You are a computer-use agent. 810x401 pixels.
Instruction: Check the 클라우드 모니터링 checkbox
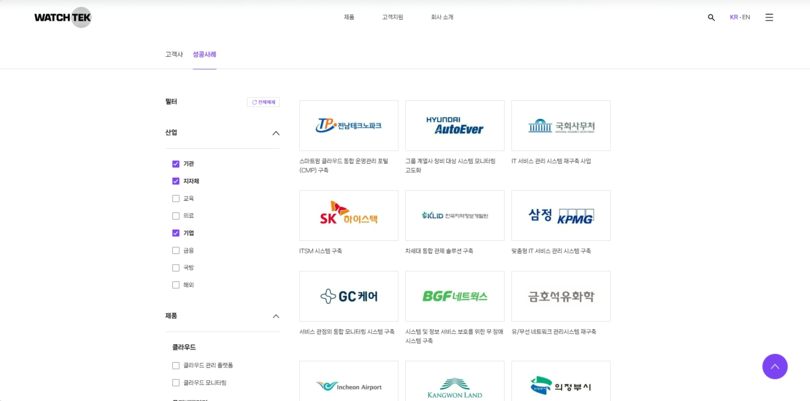(x=176, y=383)
